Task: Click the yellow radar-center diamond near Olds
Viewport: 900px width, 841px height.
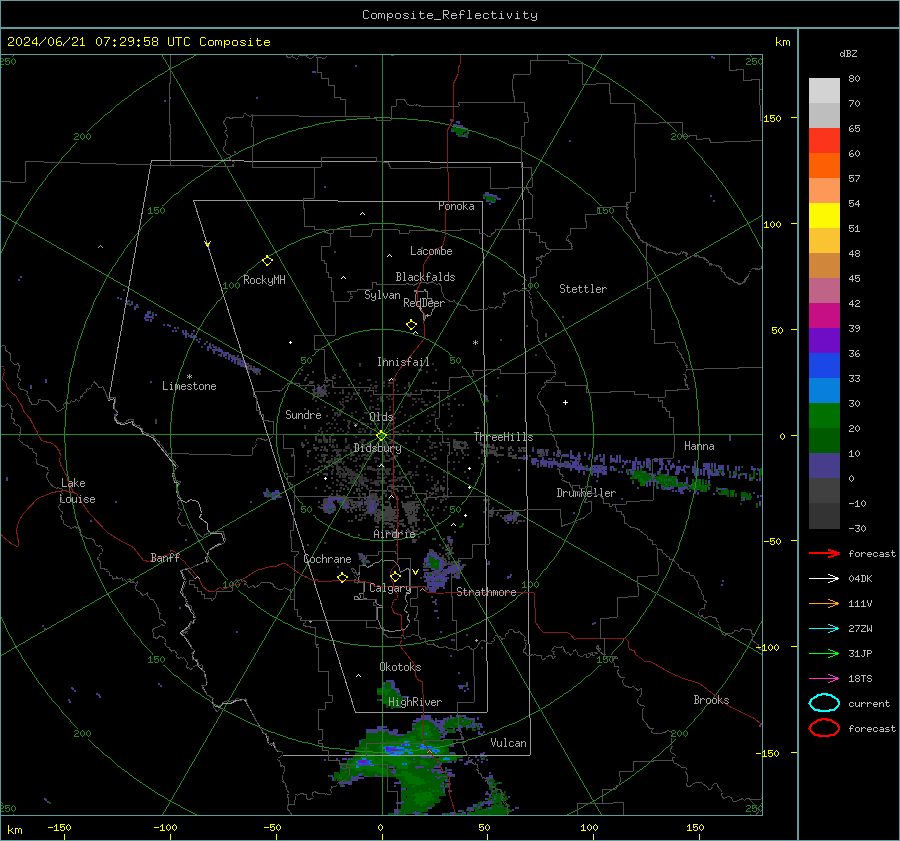Action: 381,436
